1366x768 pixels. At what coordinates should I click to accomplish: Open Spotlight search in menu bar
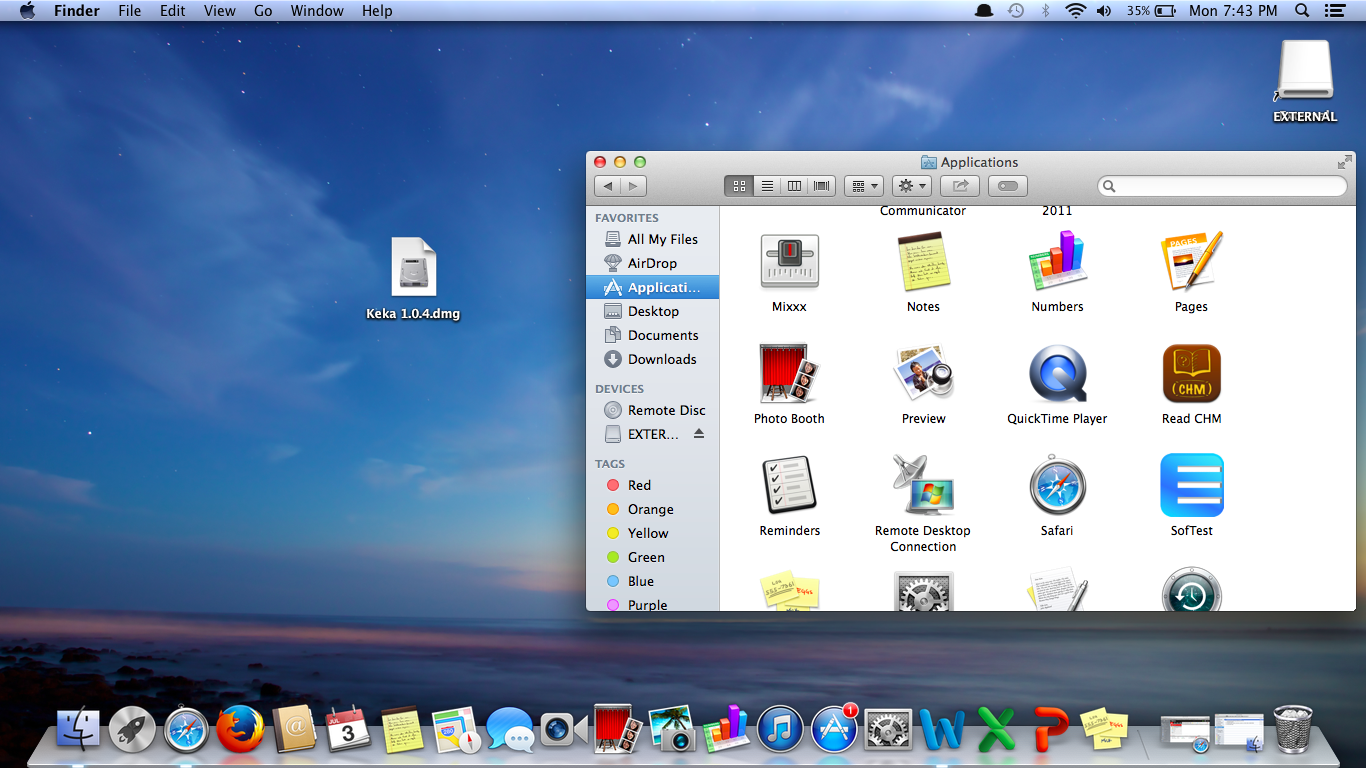click(x=1302, y=11)
